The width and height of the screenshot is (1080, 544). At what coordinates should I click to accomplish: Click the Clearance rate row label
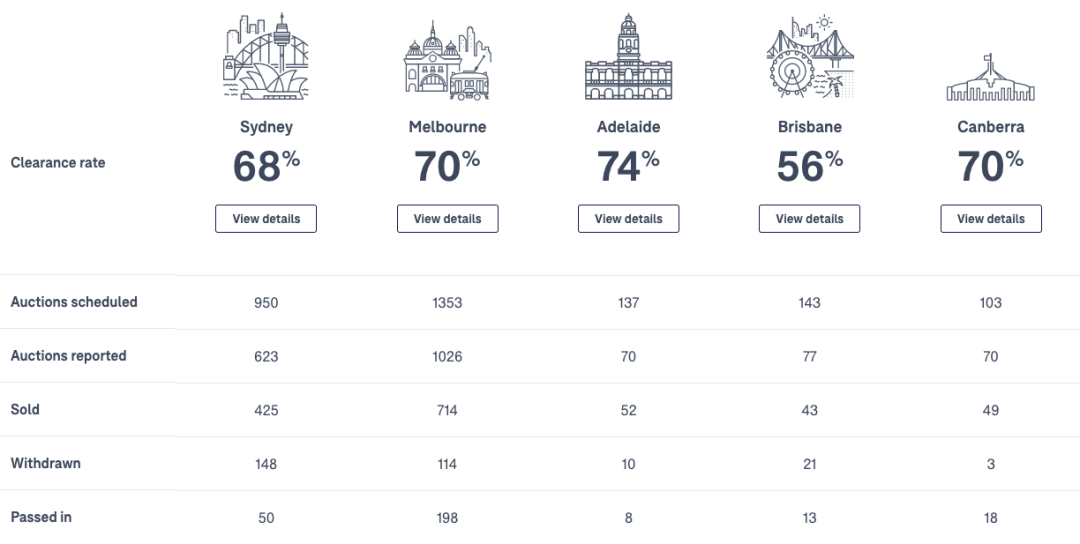[x=58, y=163]
